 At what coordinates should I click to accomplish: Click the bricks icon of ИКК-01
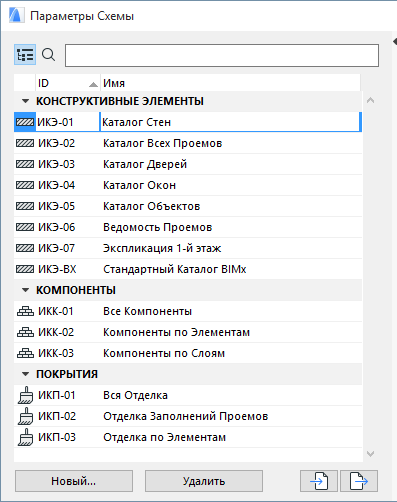pyautogui.click(x=25, y=311)
